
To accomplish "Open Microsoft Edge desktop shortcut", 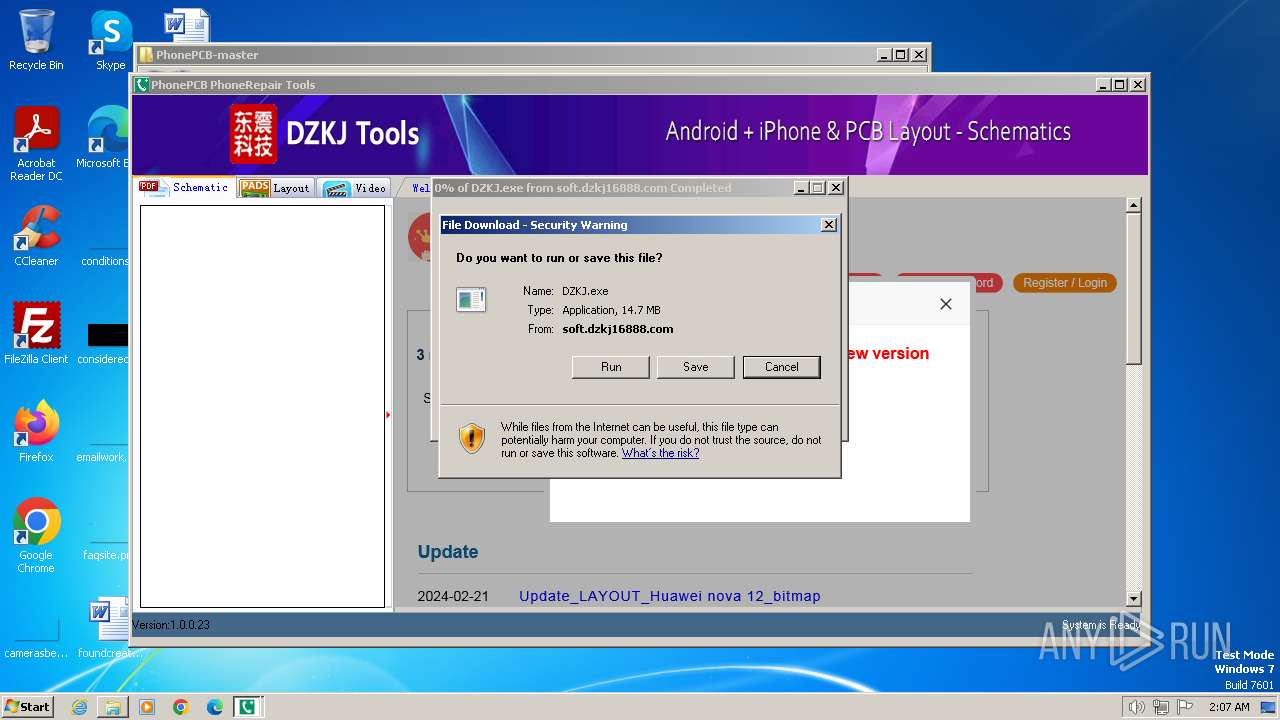I will [x=105, y=138].
